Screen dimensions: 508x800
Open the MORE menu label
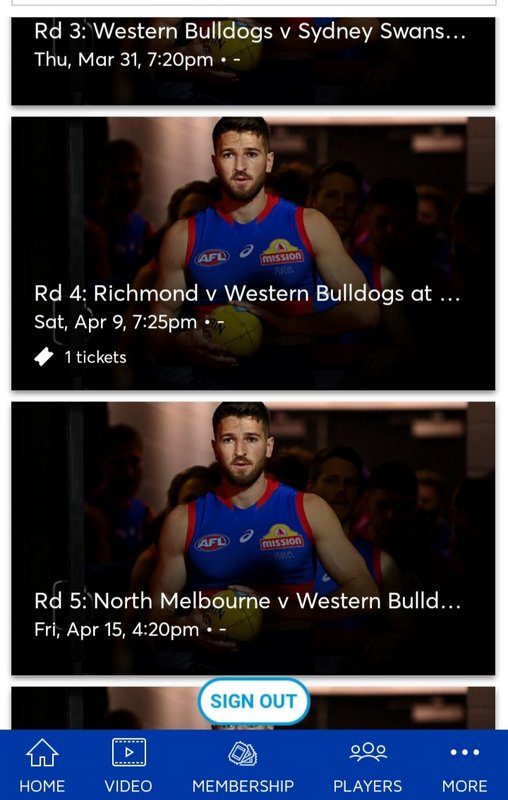(464, 786)
